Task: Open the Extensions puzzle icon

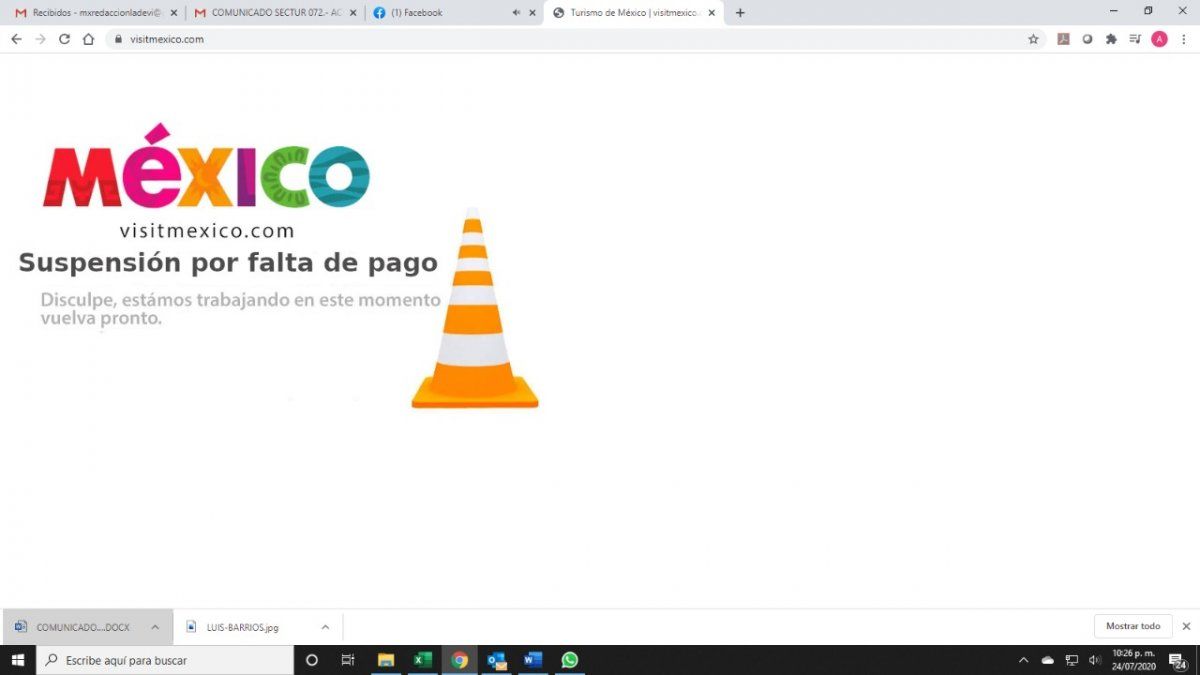Action: point(1112,39)
